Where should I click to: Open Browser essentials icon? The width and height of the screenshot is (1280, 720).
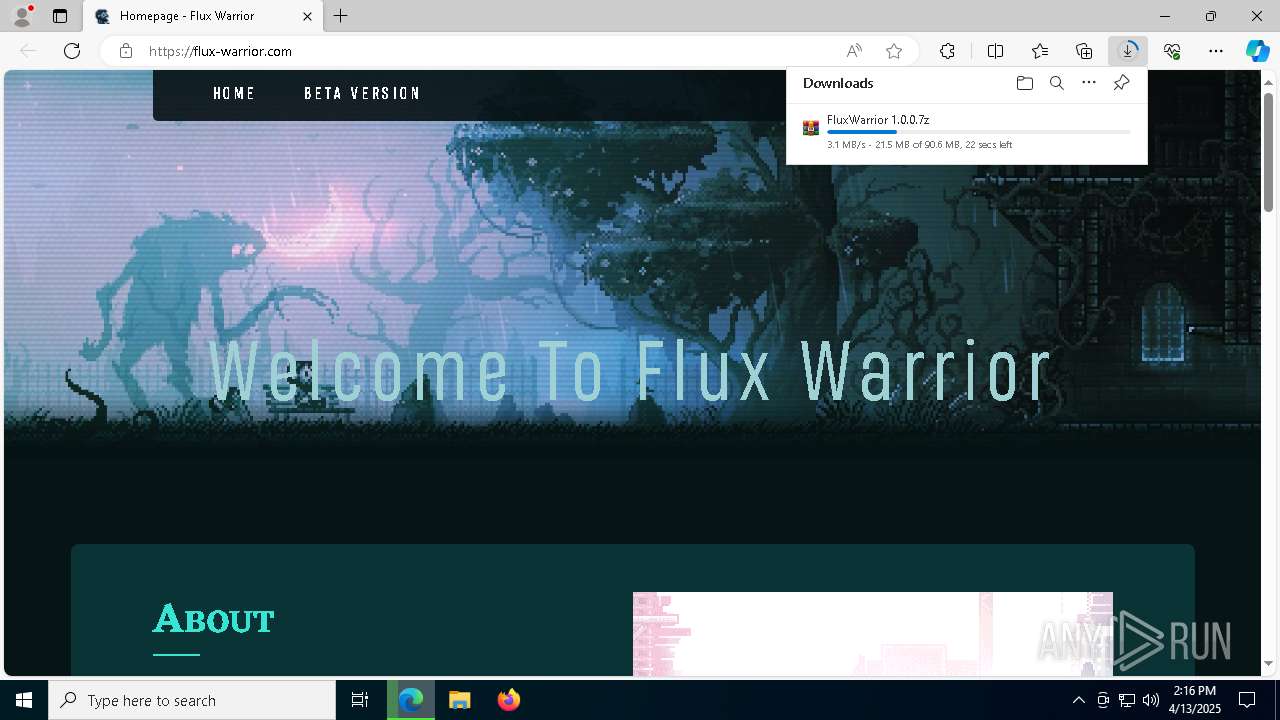1172,51
